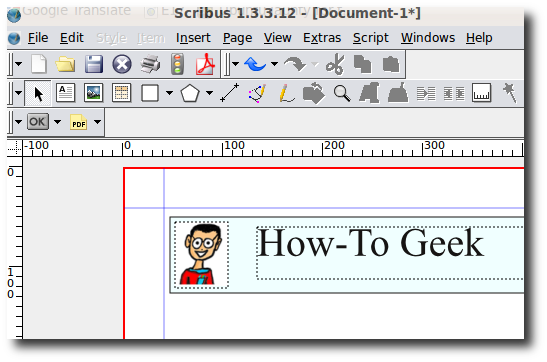Open the Page menu
This screenshot has height=362, width=547.
point(237,38)
